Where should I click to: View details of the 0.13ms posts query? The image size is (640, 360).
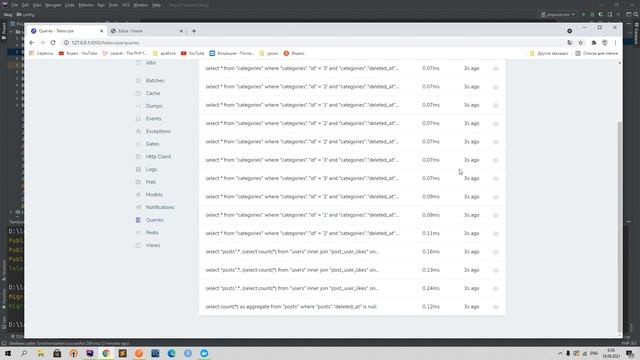click(496, 270)
